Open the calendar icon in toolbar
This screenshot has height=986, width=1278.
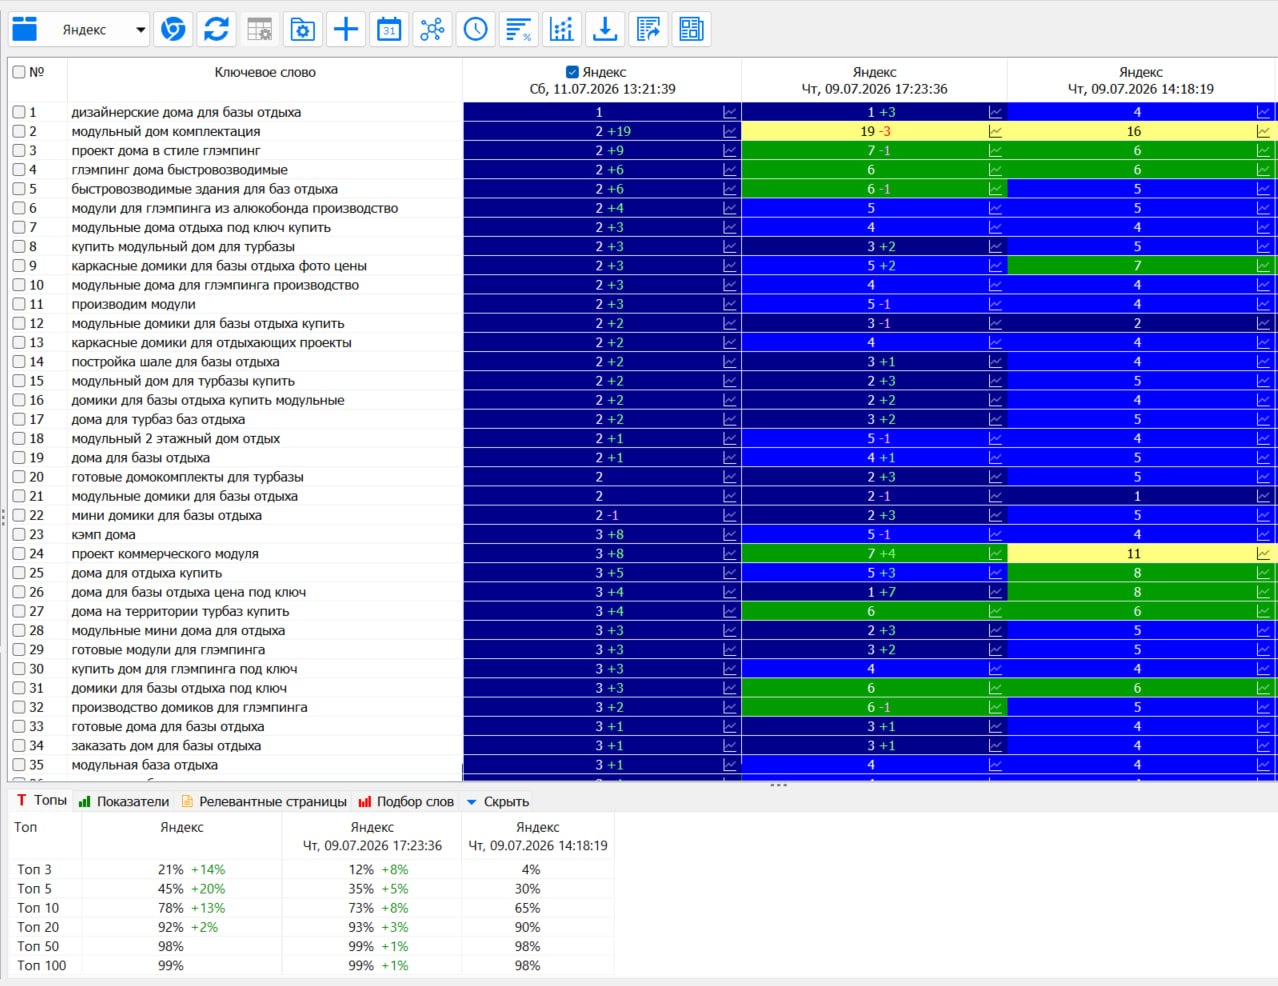389,29
